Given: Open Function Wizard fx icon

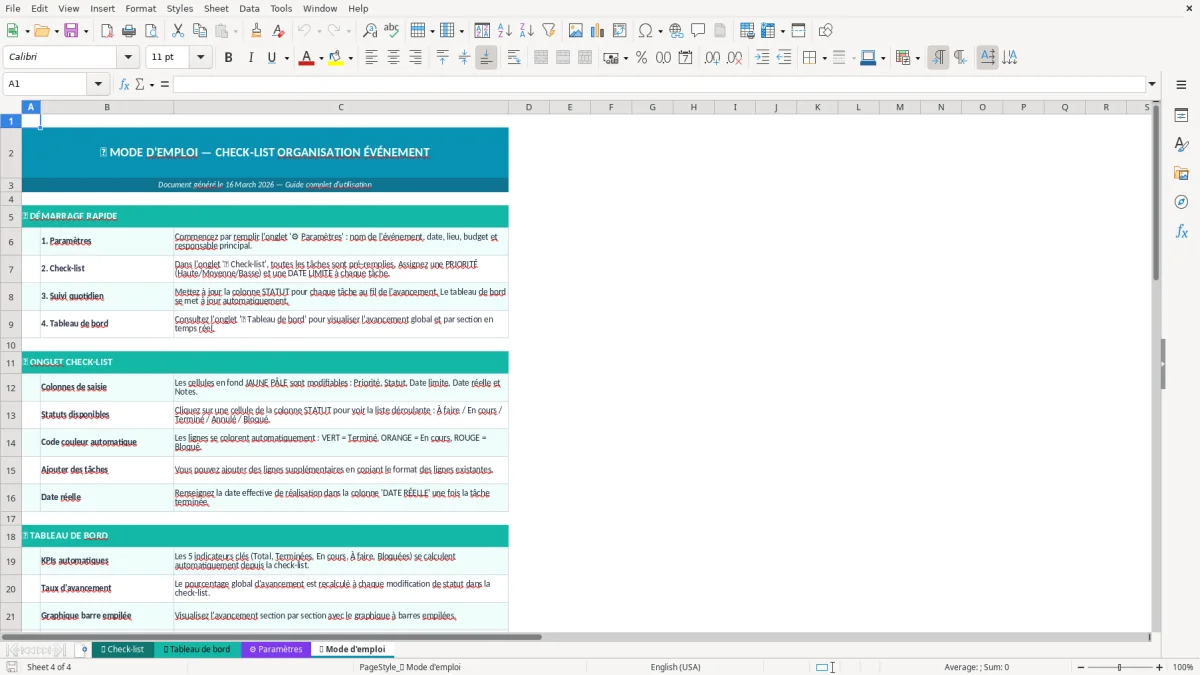Looking at the screenshot, I should point(124,84).
